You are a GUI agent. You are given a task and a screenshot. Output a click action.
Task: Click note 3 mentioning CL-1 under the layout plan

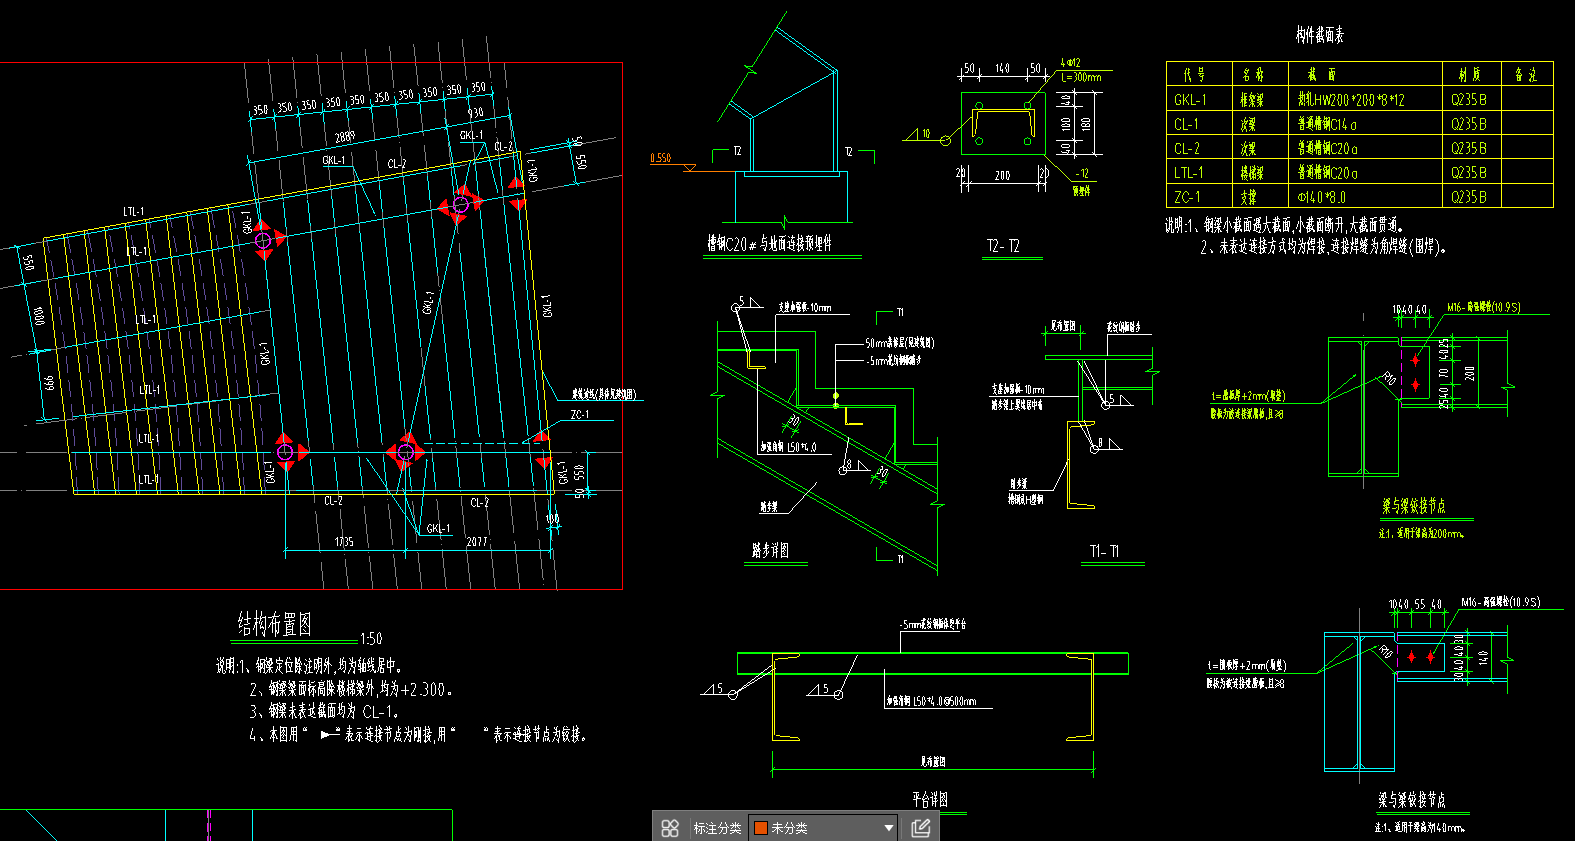click(324, 712)
